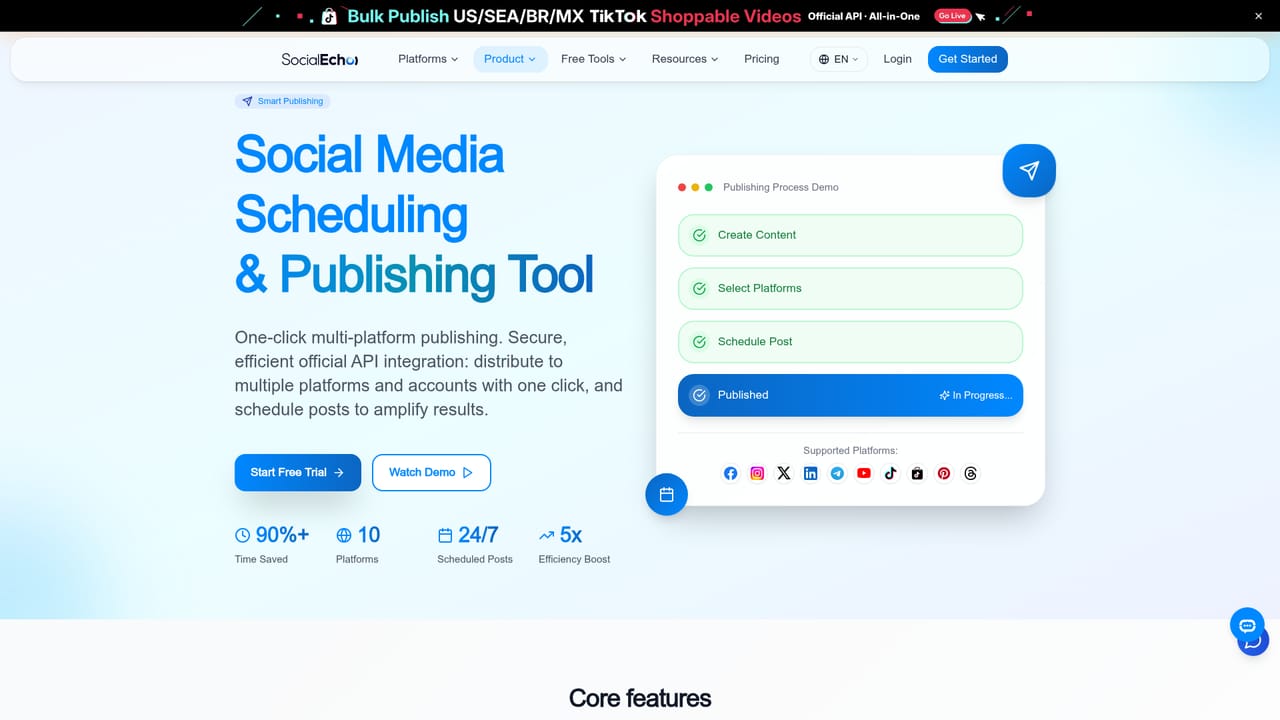Click the Get Started button
Screen dimensions: 1280x720
968,59
